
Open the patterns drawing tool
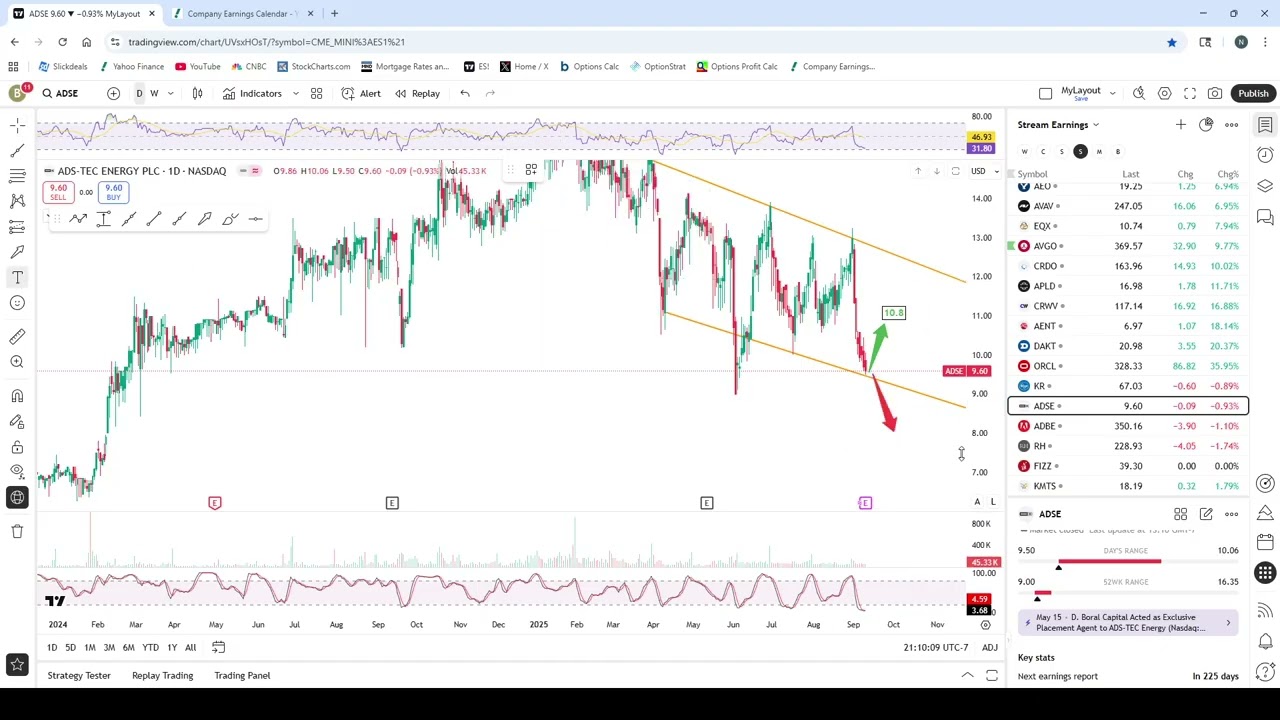click(17, 201)
